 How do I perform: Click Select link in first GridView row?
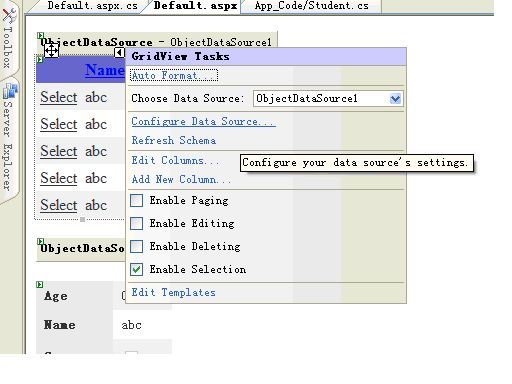tap(59, 97)
